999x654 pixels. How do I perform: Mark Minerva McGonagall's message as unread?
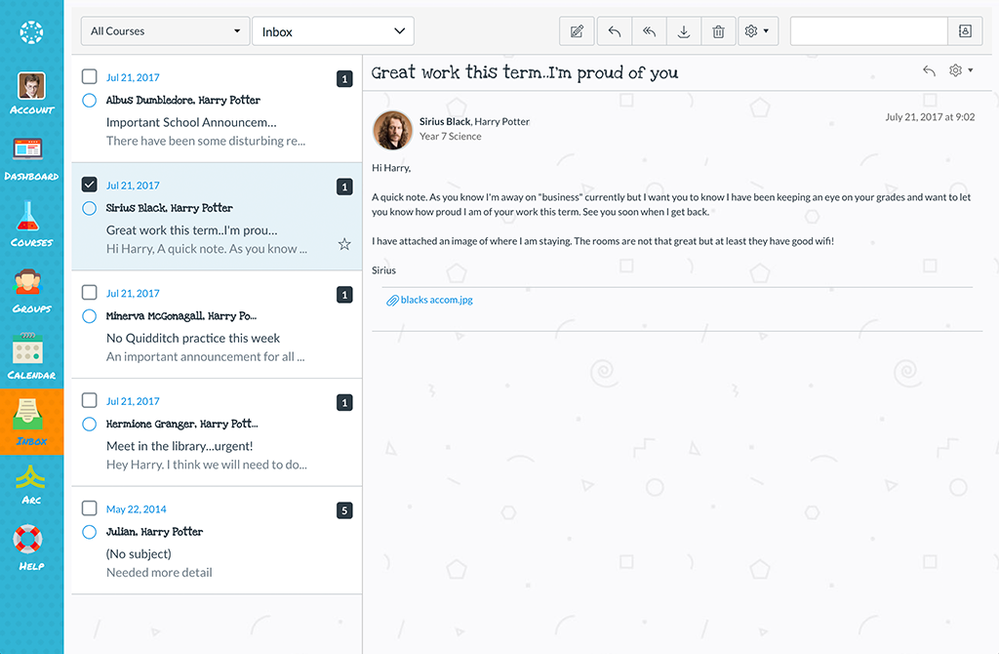89,315
